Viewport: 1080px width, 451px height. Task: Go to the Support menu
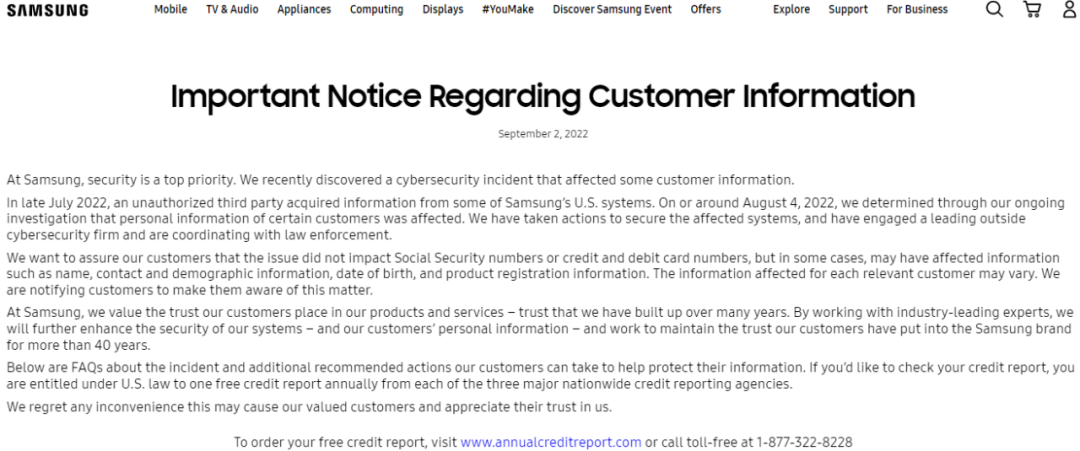[848, 9]
